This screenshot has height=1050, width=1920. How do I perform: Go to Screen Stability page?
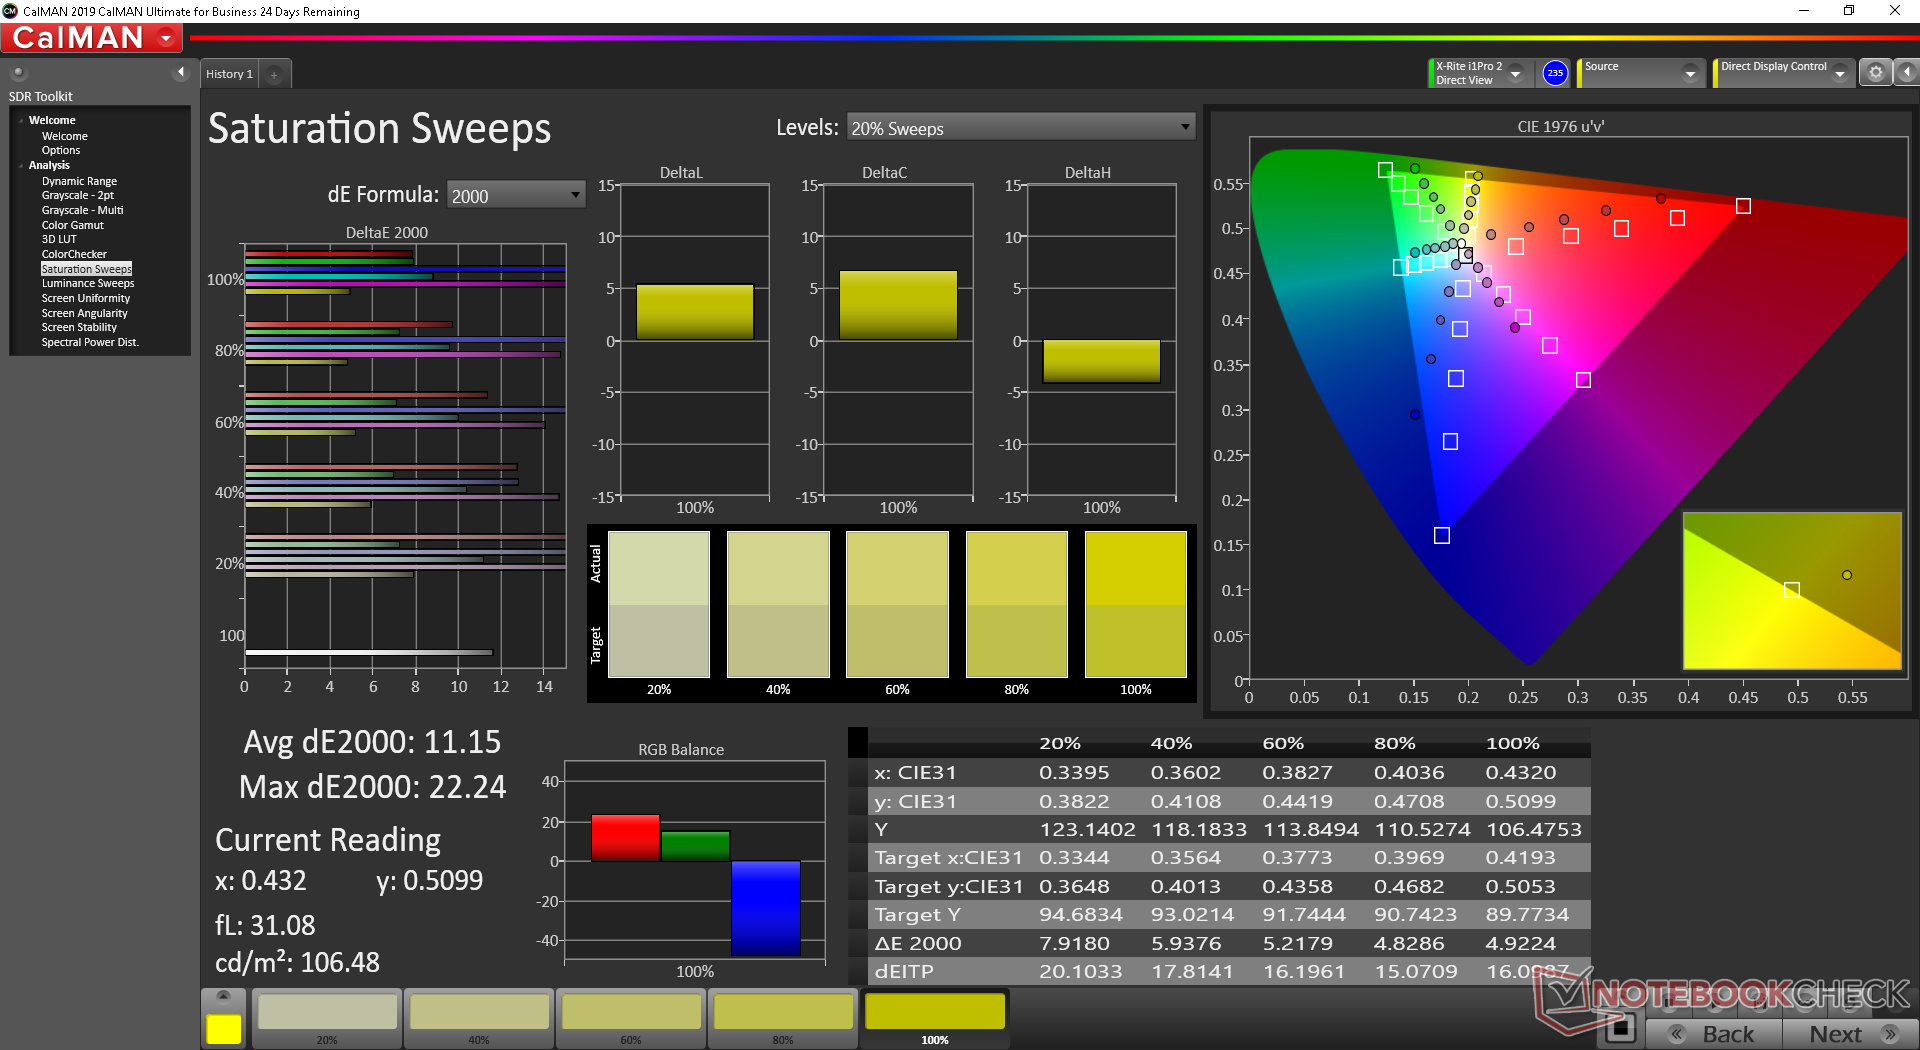click(x=79, y=327)
